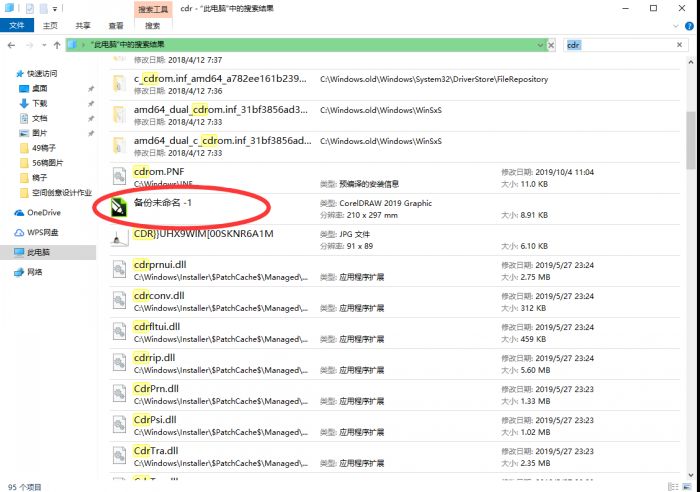
Task: Select WPS网盘 in navigation pane
Action: pyautogui.click(x=42, y=232)
